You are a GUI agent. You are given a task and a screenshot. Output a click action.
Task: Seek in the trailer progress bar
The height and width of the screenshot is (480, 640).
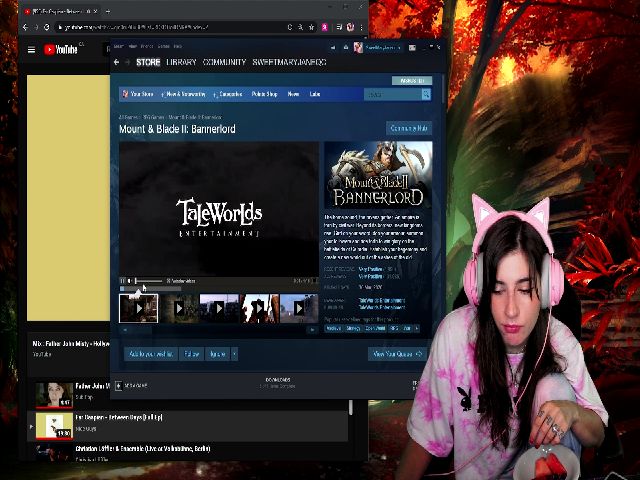click(x=150, y=289)
